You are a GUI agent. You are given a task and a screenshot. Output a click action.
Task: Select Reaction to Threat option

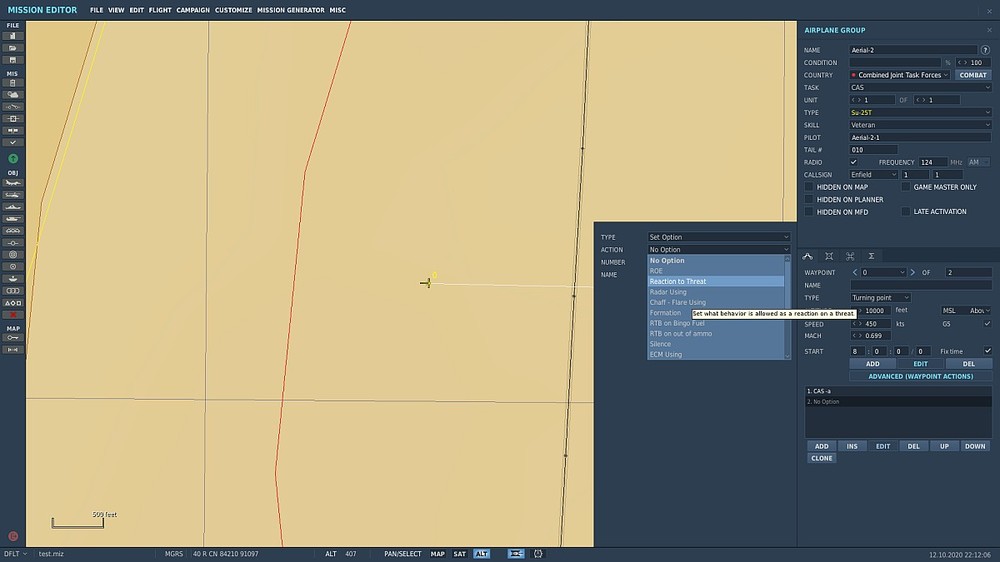pyautogui.click(x=716, y=281)
